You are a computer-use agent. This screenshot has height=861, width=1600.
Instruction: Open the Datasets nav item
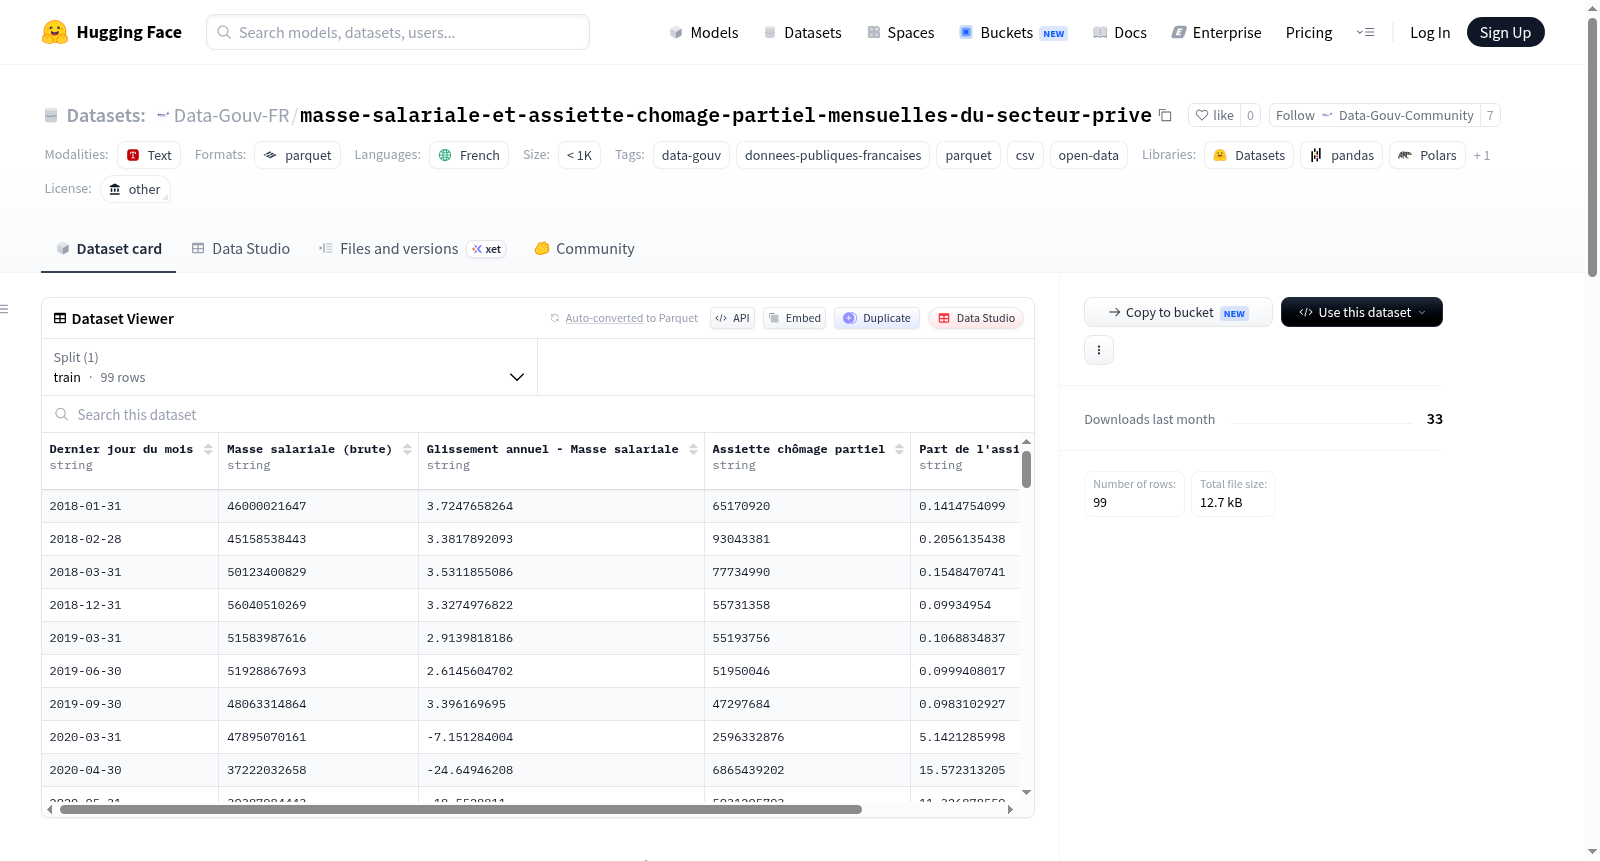(x=803, y=32)
